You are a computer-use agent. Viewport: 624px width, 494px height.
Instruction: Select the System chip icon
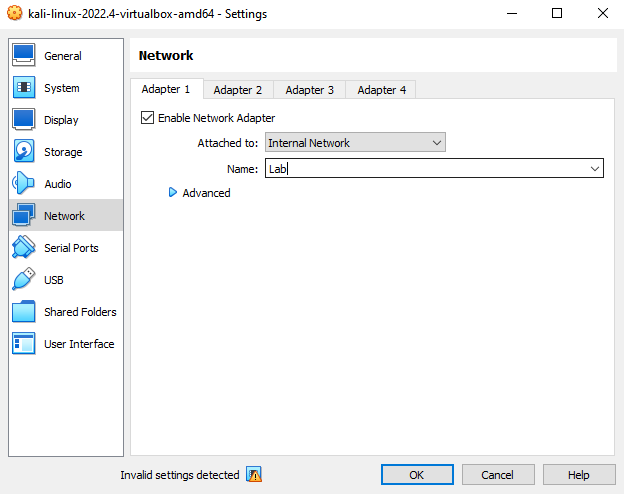click(x=24, y=88)
